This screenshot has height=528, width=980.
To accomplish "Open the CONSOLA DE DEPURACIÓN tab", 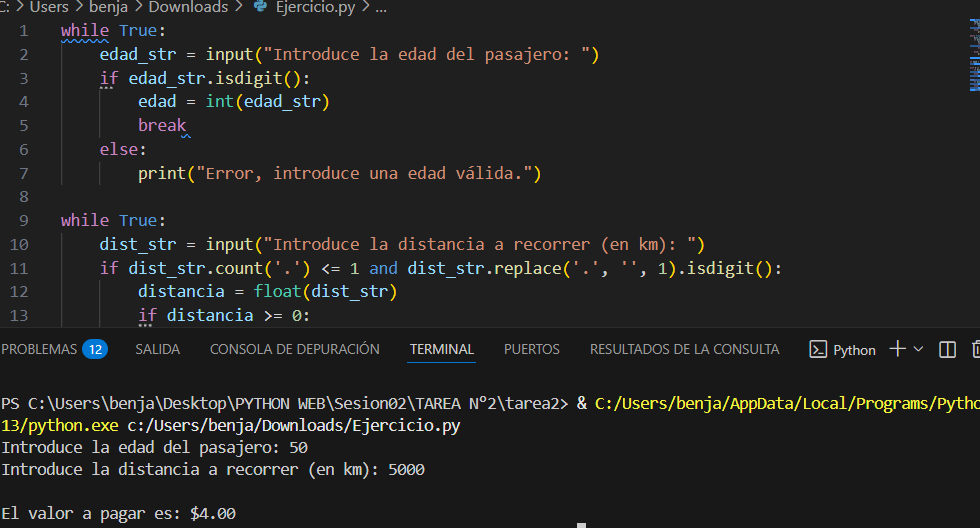I will coord(294,349).
